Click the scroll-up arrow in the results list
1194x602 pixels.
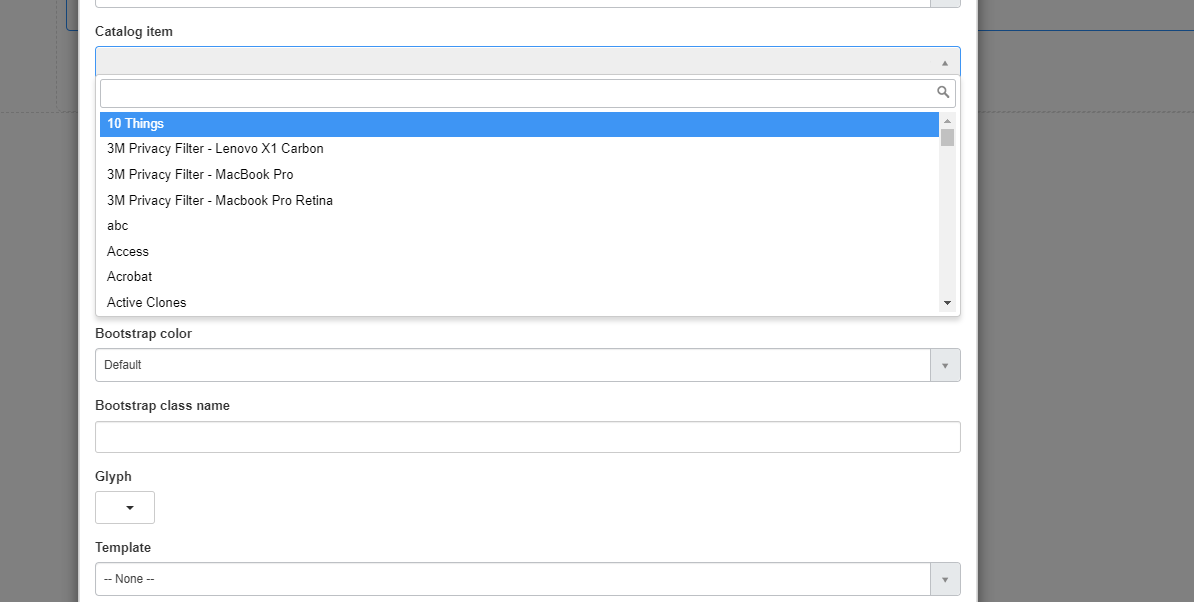pyautogui.click(x=947, y=118)
